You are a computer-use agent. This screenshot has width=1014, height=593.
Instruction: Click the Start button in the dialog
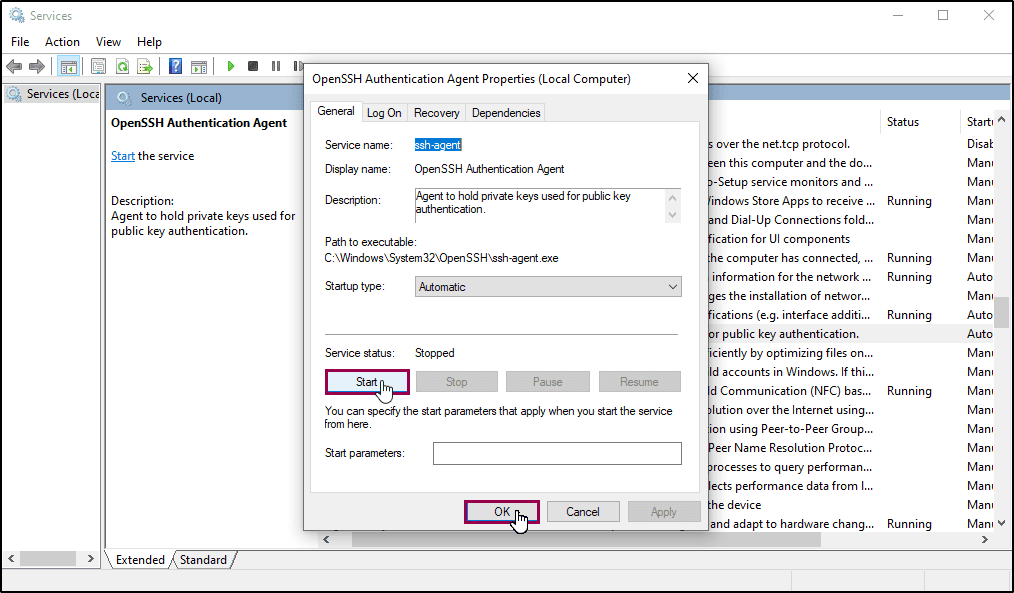point(367,382)
